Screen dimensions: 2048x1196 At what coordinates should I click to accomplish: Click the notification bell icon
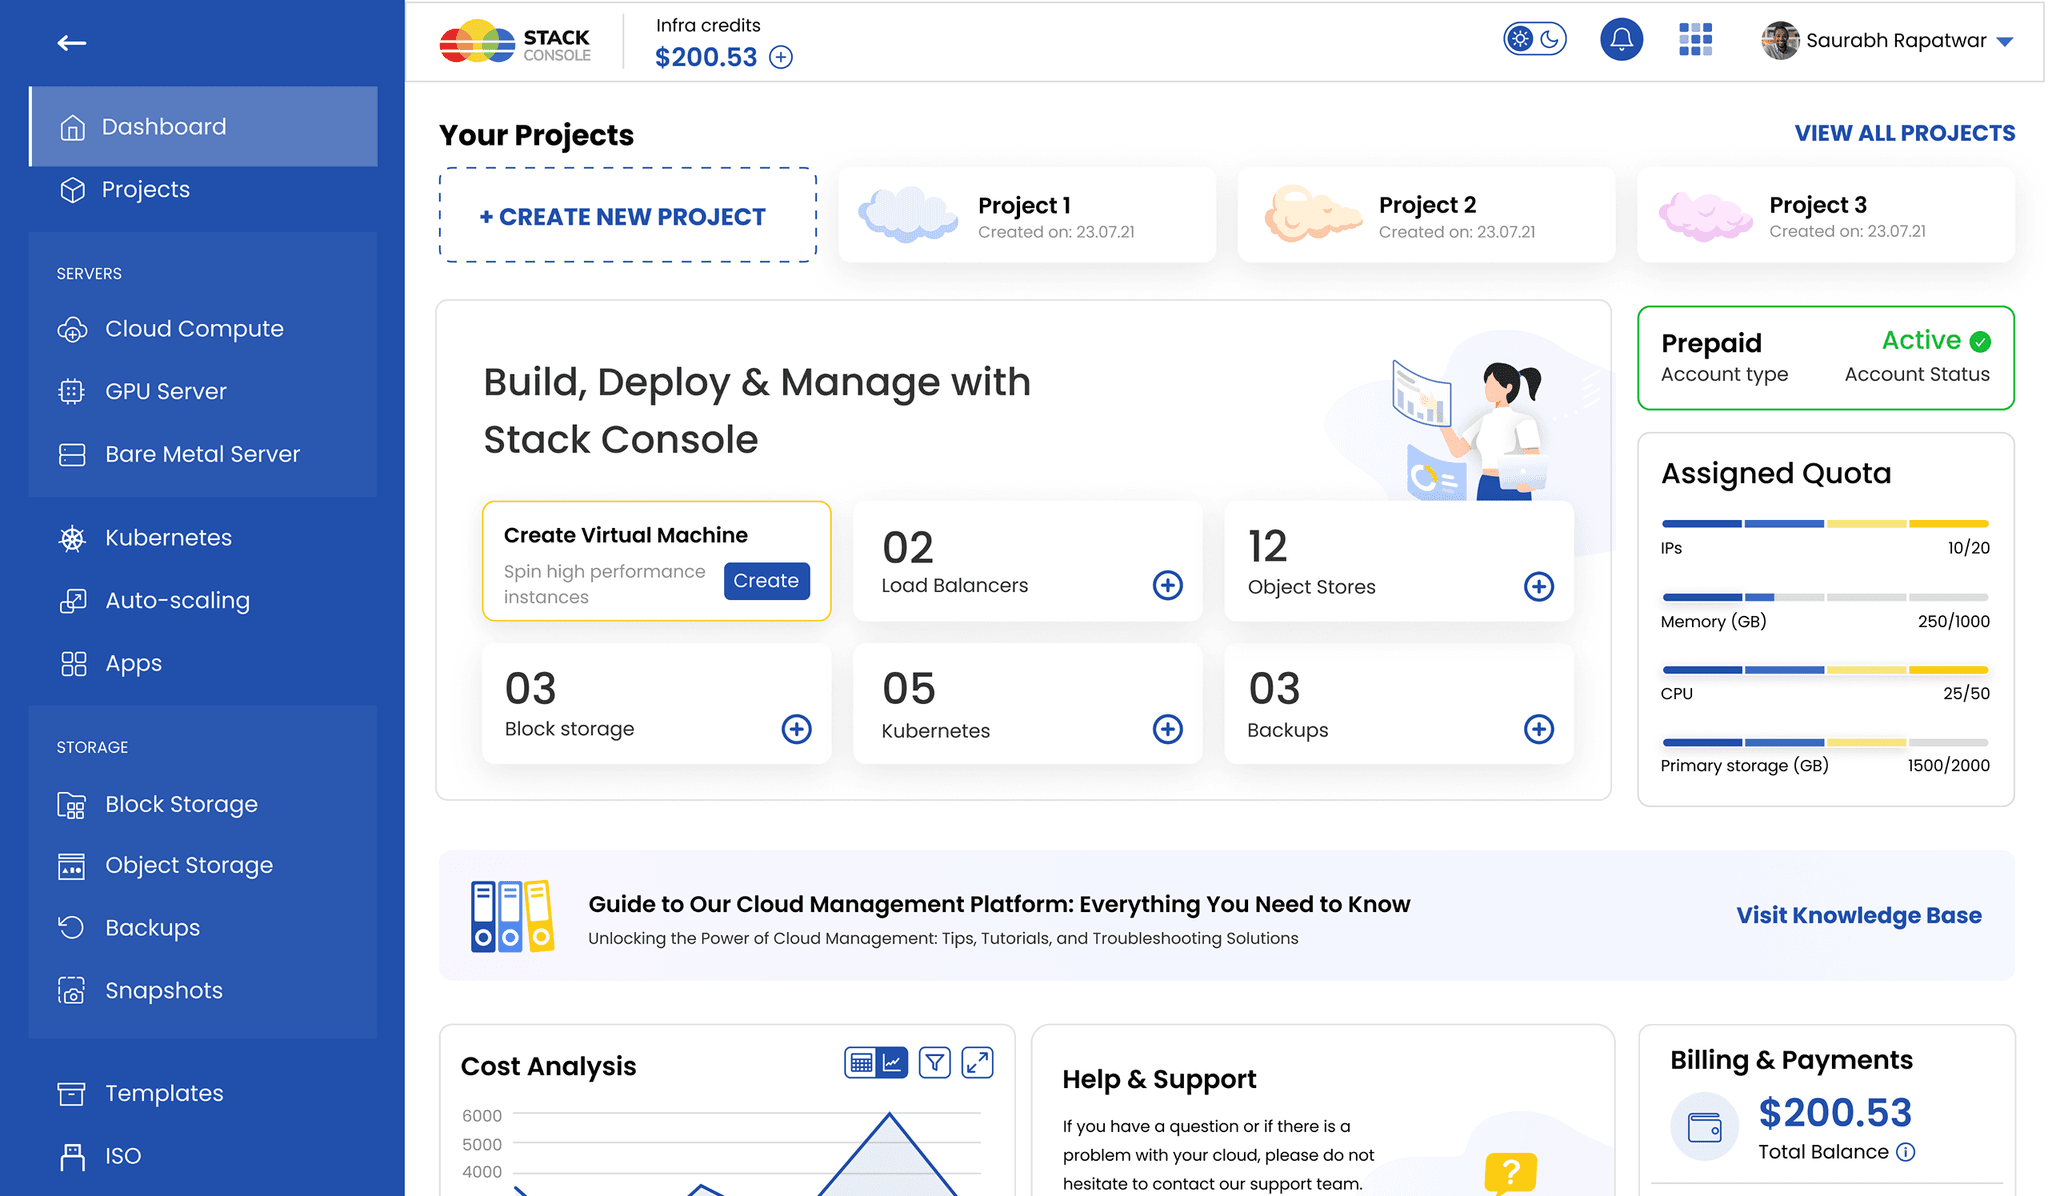point(1621,40)
